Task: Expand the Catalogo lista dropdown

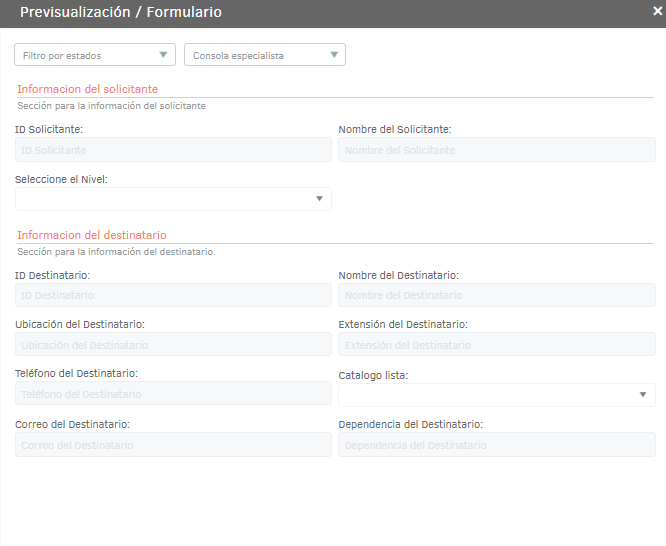Action: (x=497, y=395)
